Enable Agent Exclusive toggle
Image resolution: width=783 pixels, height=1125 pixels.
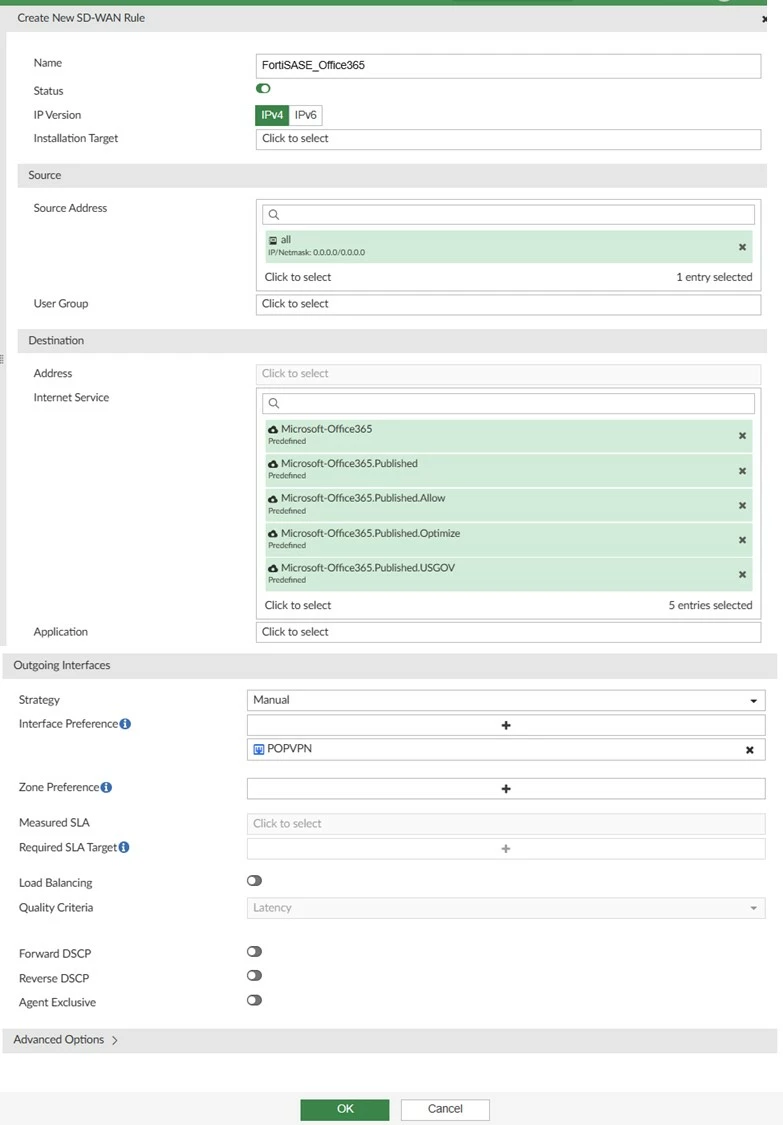point(254,1000)
